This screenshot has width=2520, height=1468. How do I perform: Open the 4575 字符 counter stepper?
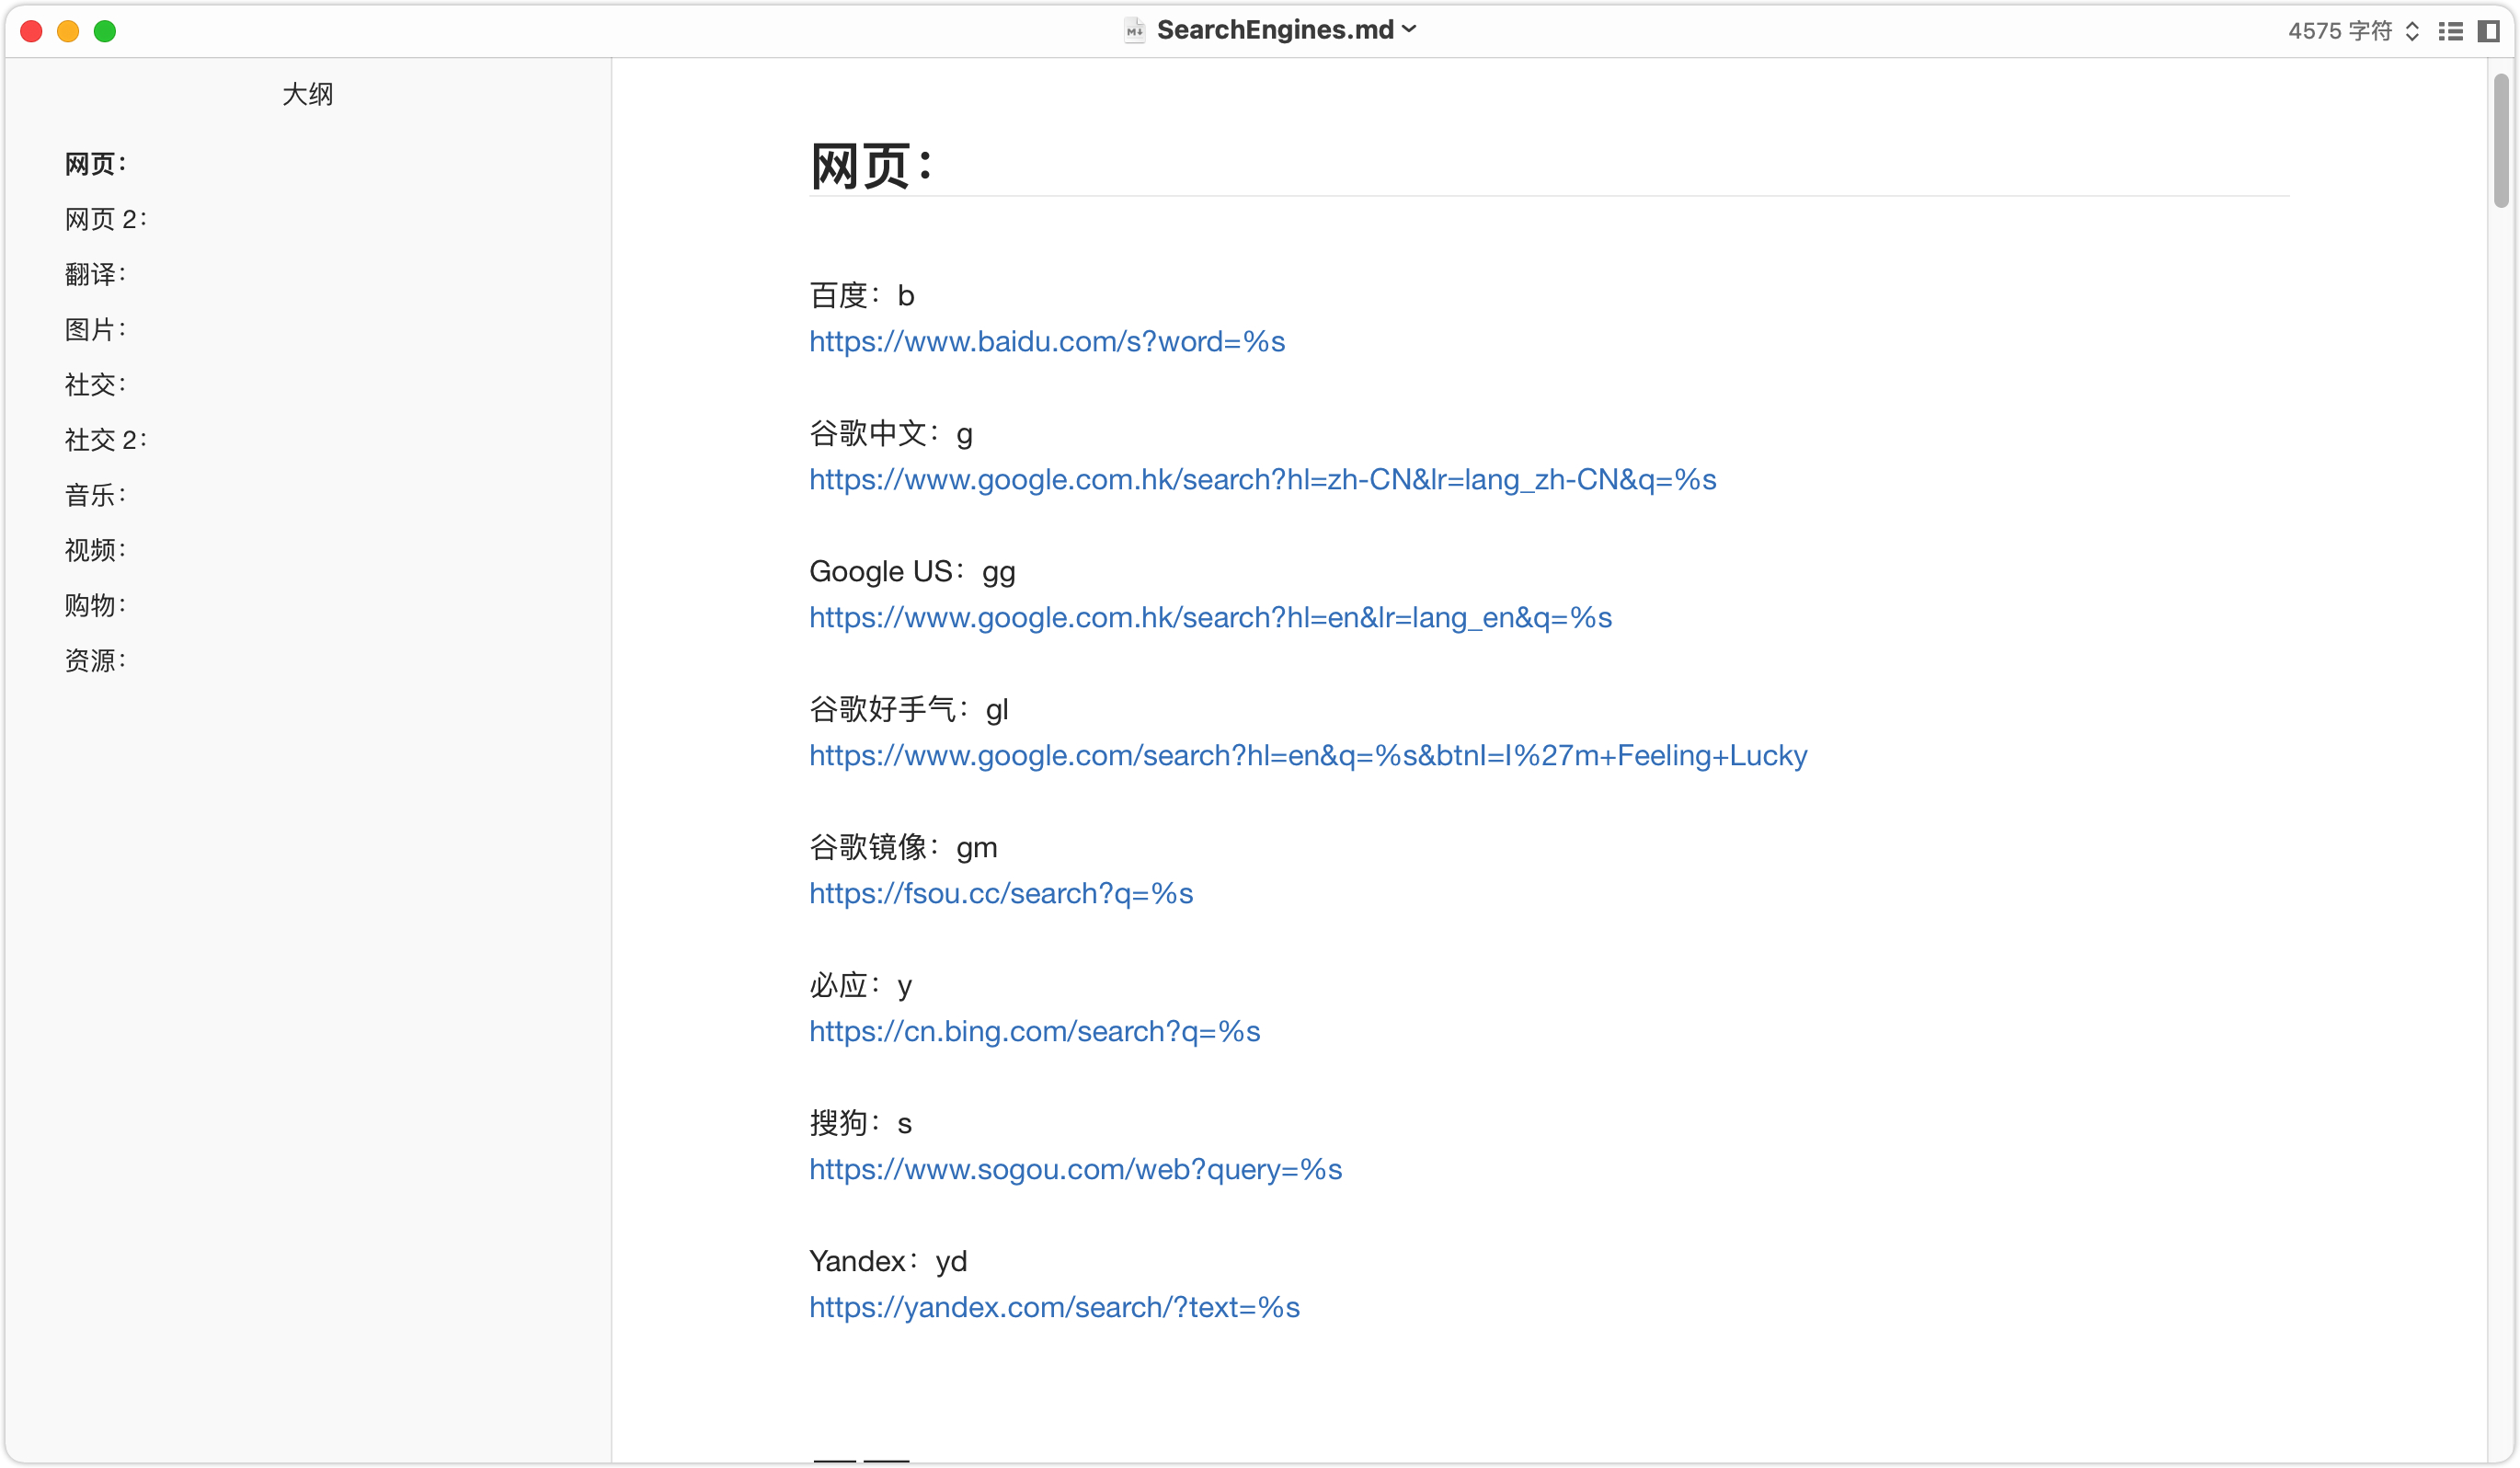pyautogui.click(x=2412, y=31)
